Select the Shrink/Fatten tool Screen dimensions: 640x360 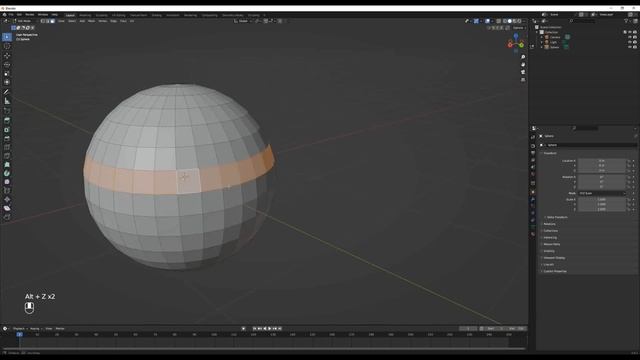(7, 200)
